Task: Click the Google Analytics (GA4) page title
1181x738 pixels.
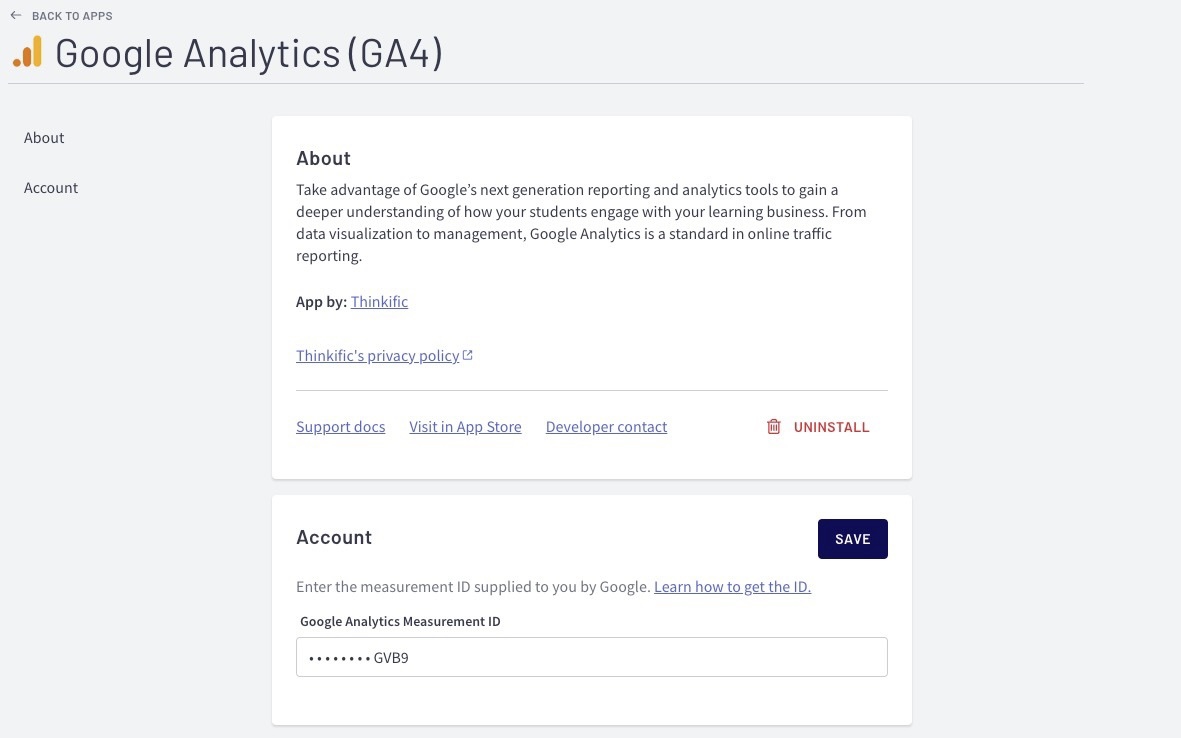Action: [249, 53]
